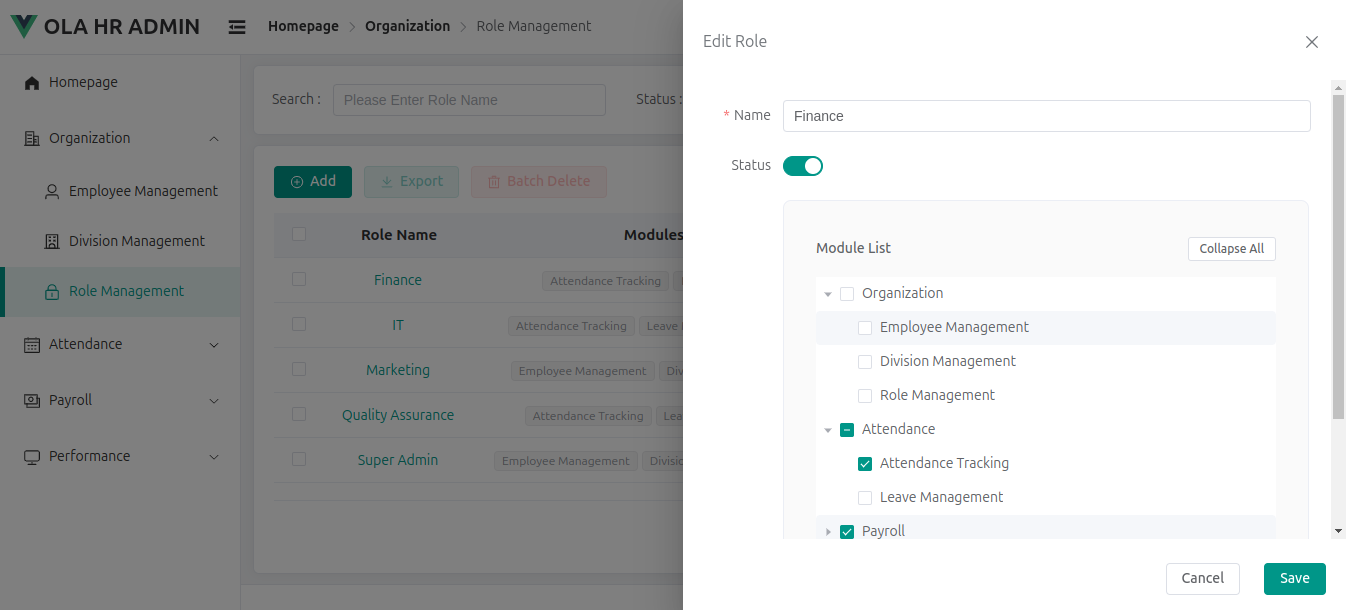The image size is (1357, 610).
Task: Click the Export button
Action: tap(411, 182)
